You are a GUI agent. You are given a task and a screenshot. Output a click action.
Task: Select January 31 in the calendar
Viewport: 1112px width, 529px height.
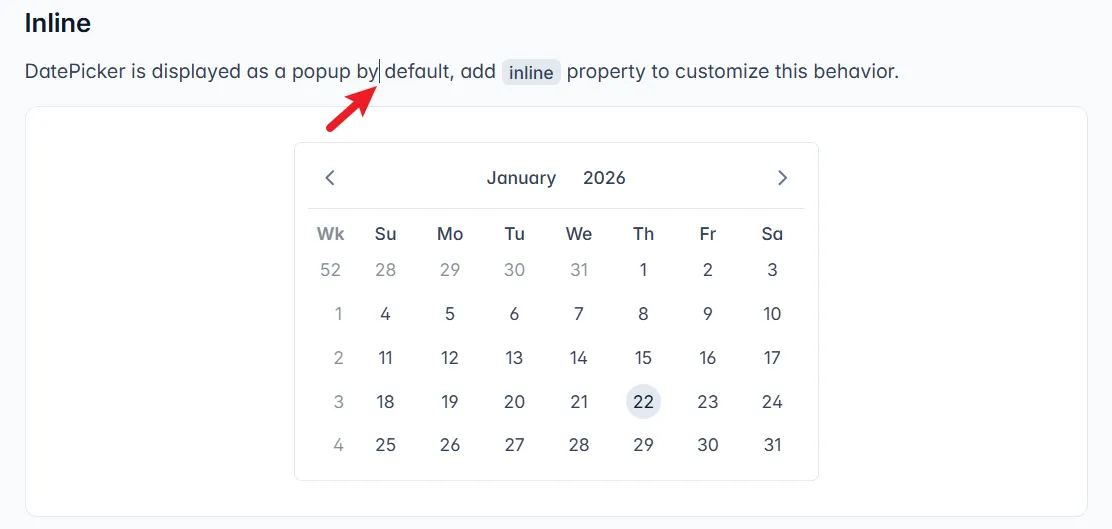772,445
